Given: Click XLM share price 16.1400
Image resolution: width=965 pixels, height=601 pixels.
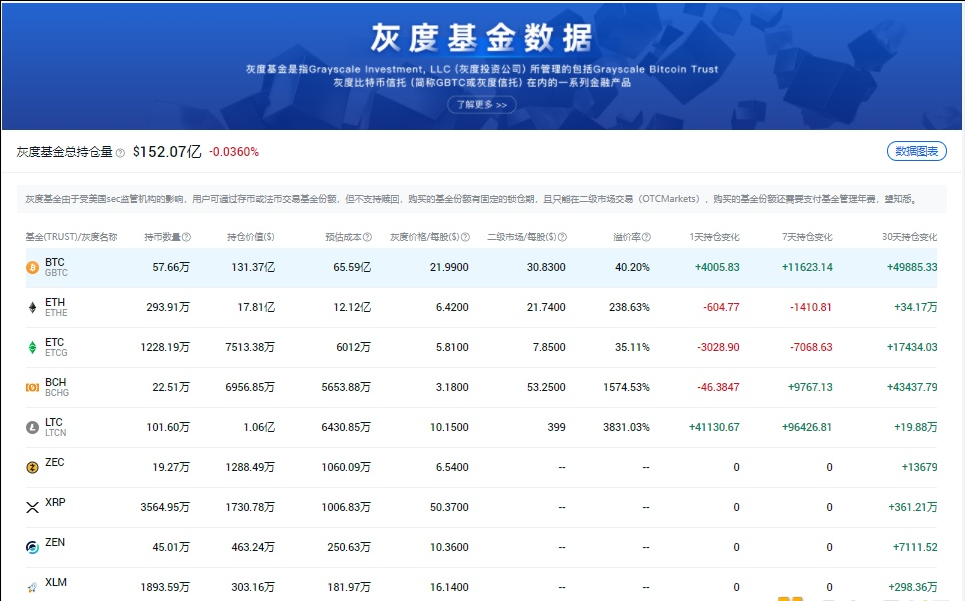Looking at the screenshot, I should point(449,587).
